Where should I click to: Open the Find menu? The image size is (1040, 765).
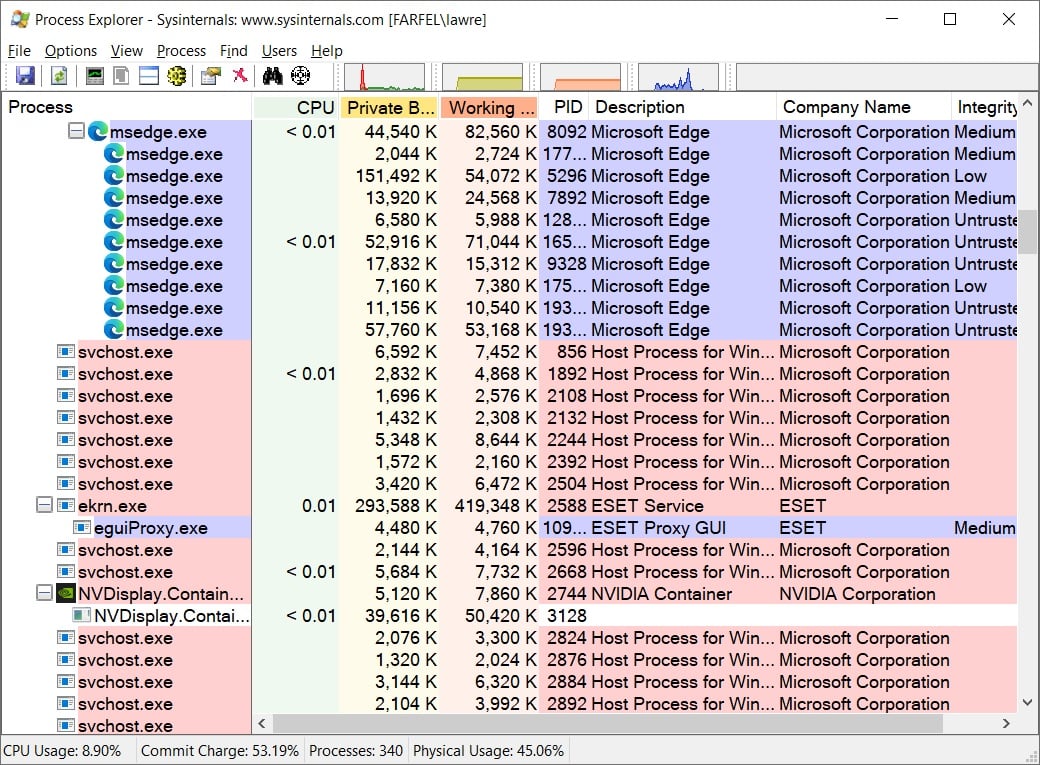233,50
